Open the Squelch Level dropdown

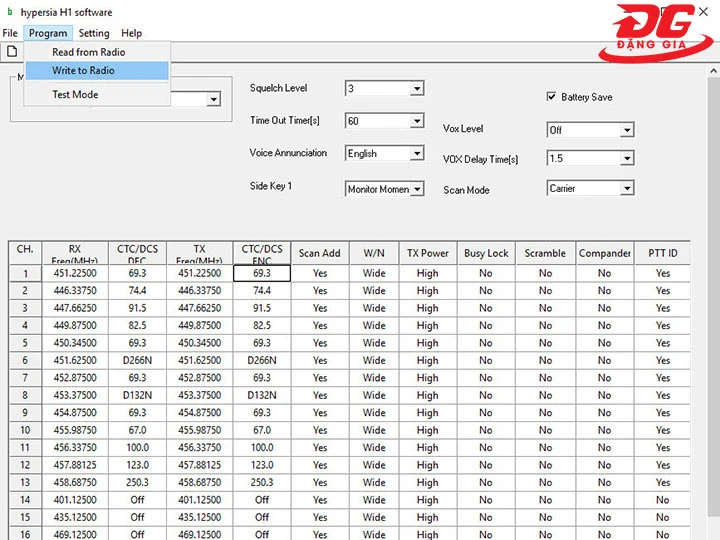click(417, 89)
